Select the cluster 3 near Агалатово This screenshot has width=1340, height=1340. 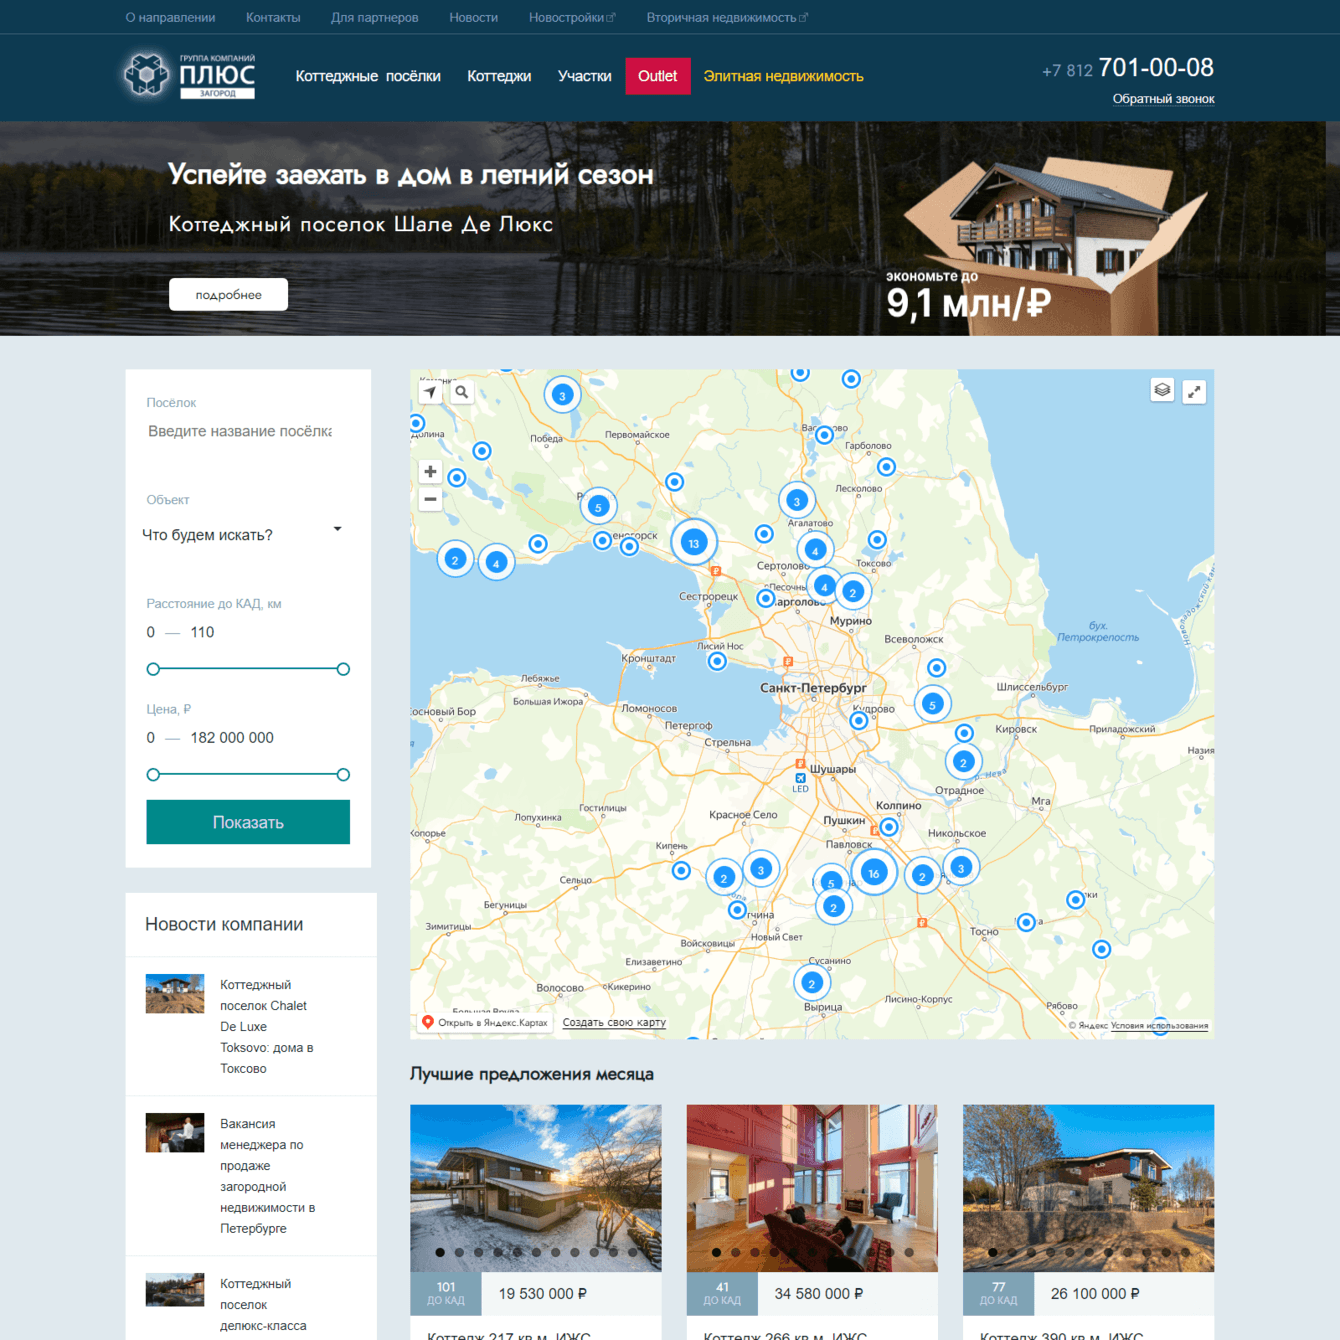797,501
